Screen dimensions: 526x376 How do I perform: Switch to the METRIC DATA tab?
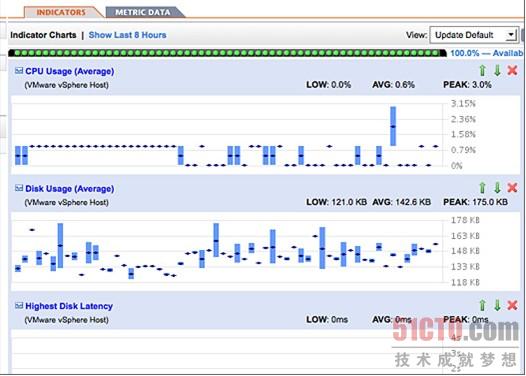pyautogui.click(x=143, y=12)
